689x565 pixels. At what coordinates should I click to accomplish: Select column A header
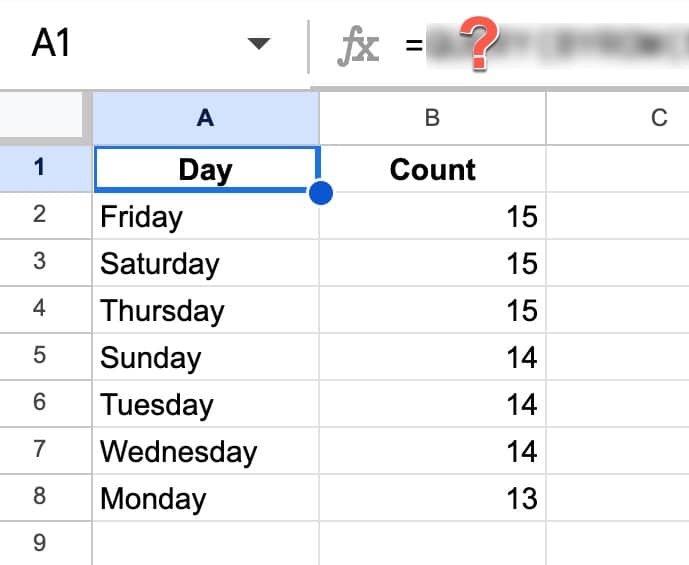[x=206, y=118]
